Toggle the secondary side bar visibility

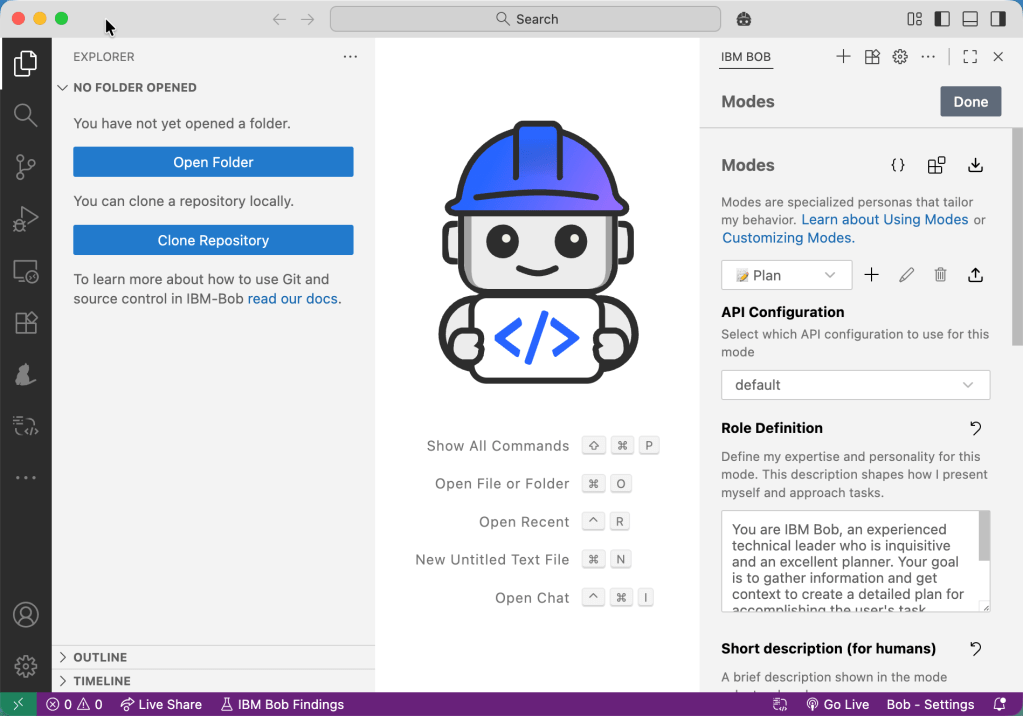coord(998,19)
